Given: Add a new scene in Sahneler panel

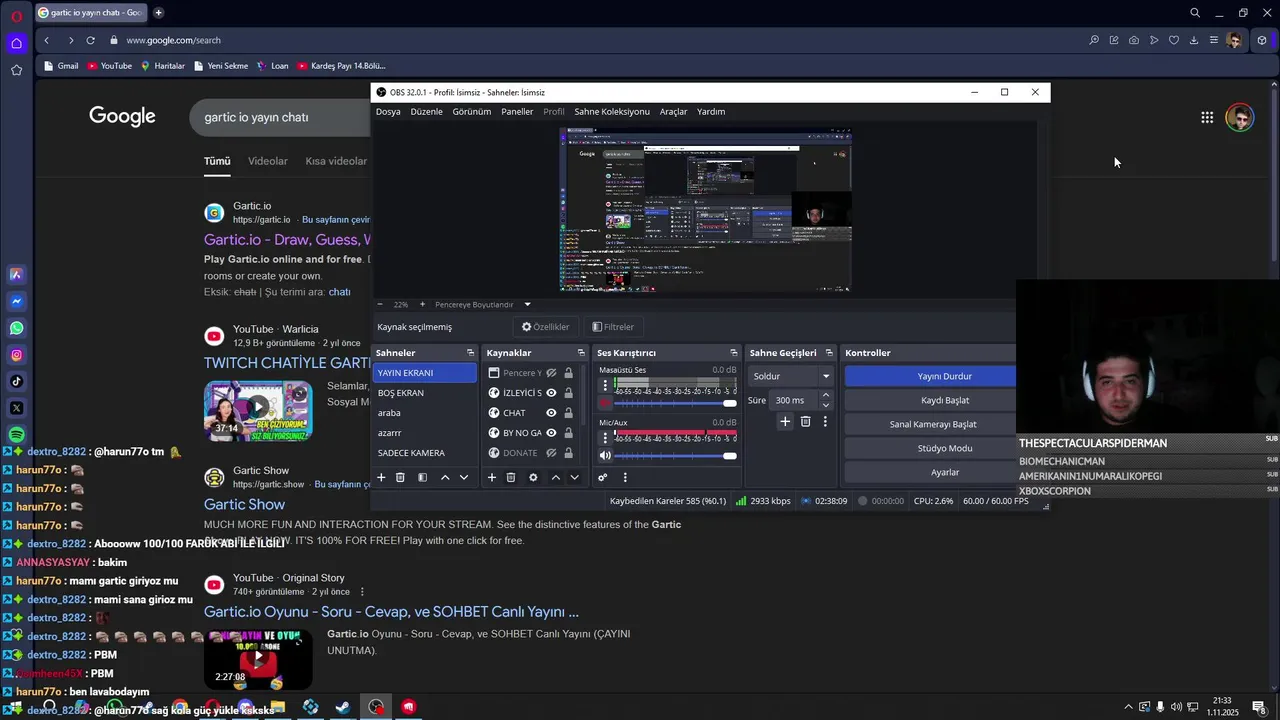Looking at the screenshot, I should [381, 478].
